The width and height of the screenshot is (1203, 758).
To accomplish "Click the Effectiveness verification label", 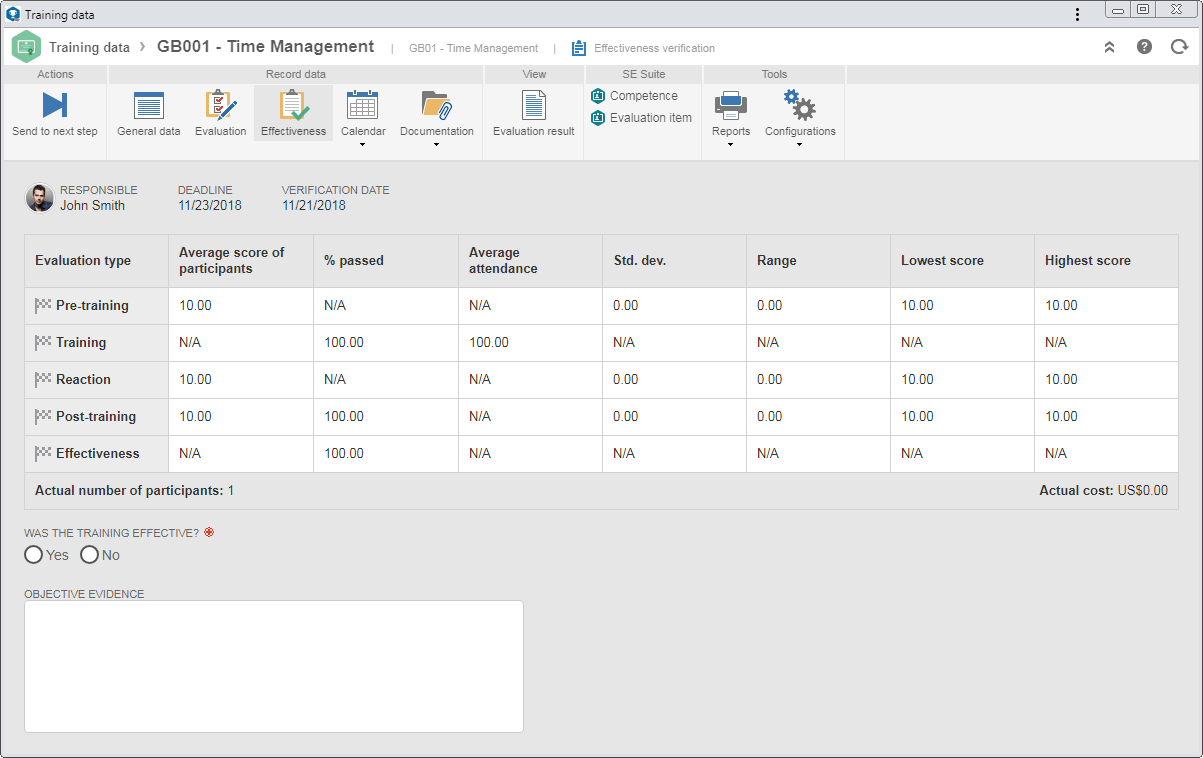I will click(x=654, y=48).
